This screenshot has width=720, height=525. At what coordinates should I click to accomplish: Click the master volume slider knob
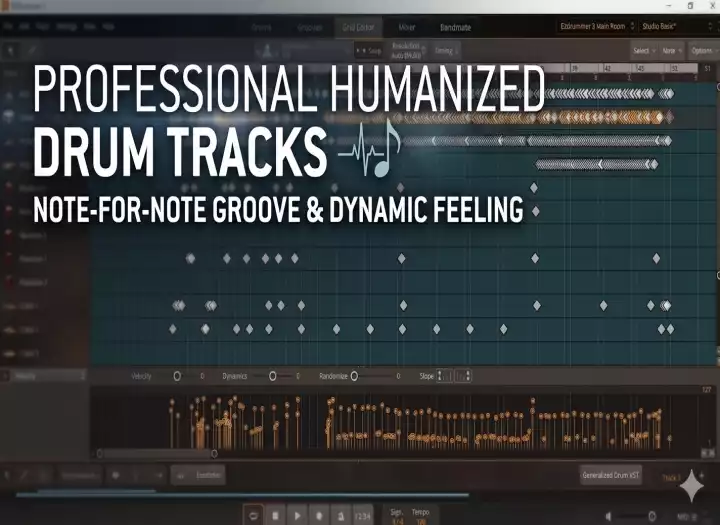coord(652,517)
